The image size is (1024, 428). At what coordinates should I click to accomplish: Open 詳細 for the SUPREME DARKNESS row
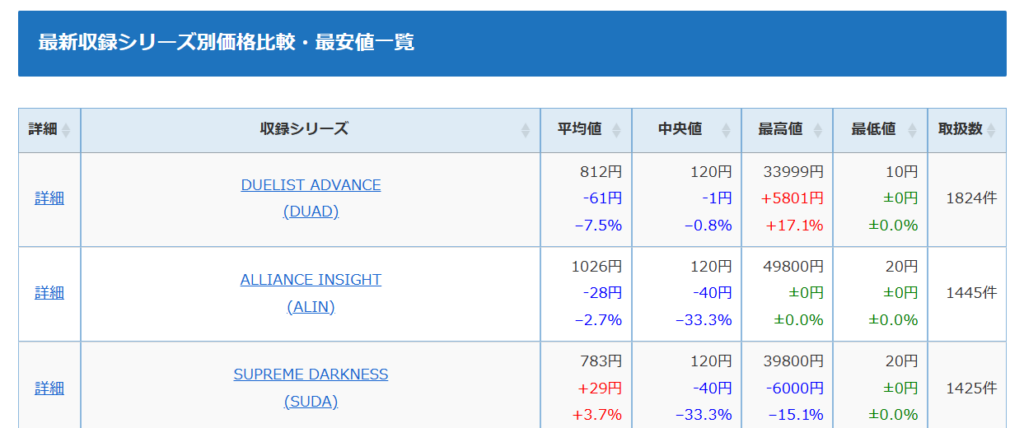tap(49, 388)
